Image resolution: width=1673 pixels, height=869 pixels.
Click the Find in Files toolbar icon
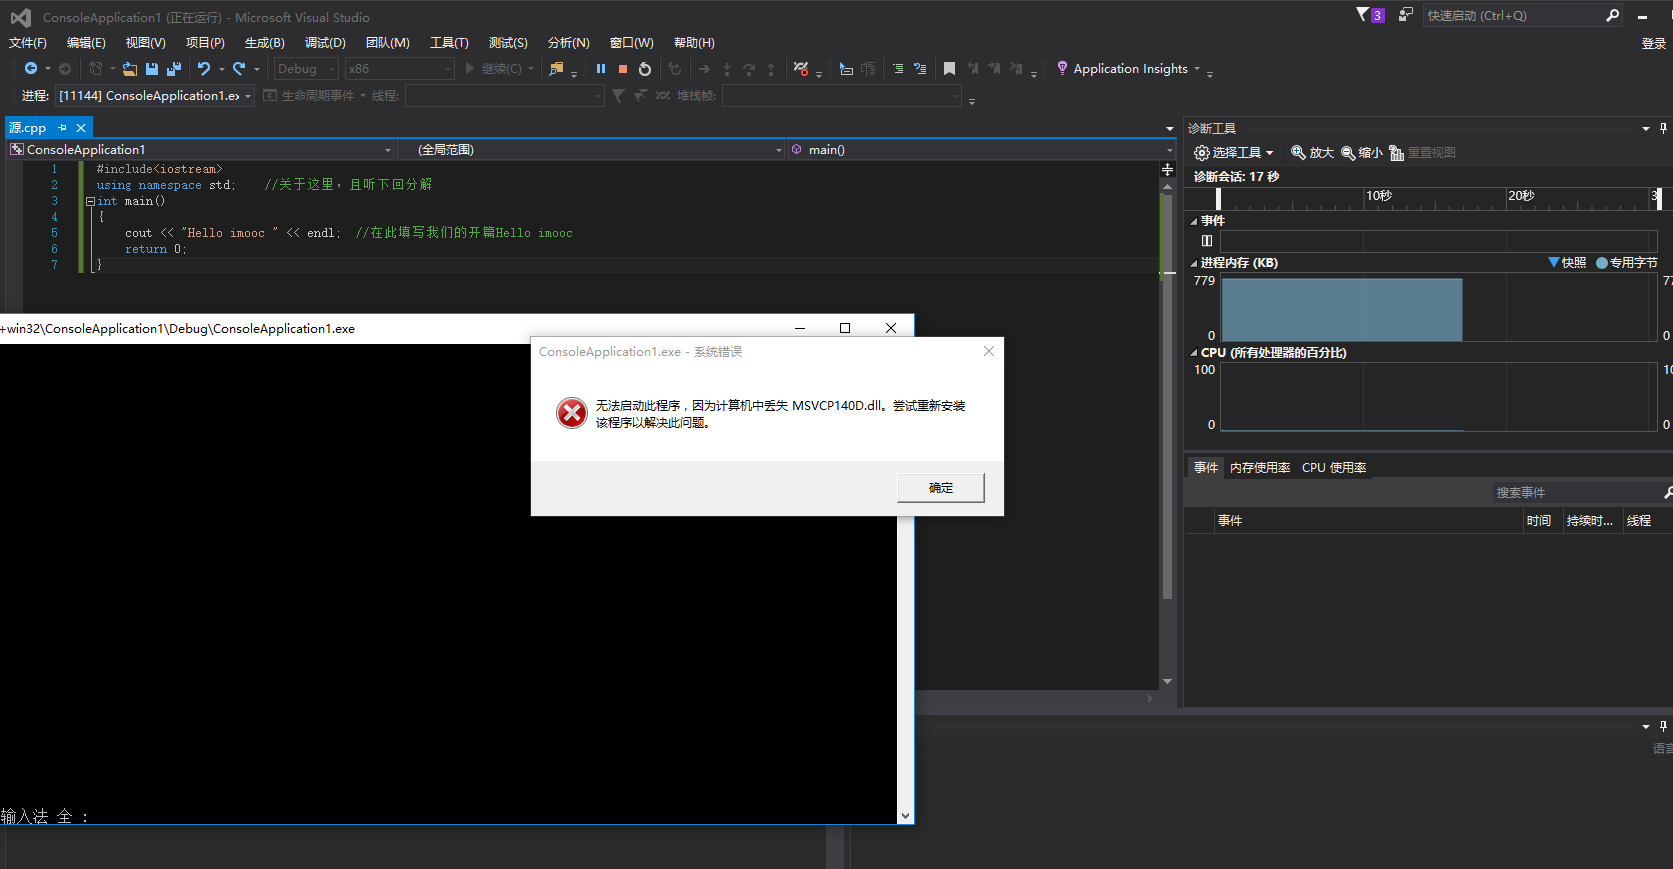pyautogui.click(x=557, y=69)
